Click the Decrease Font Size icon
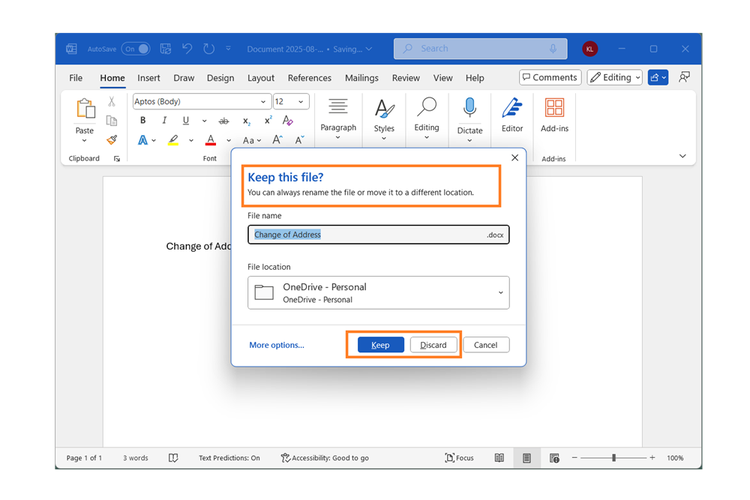 pos(299,140)
